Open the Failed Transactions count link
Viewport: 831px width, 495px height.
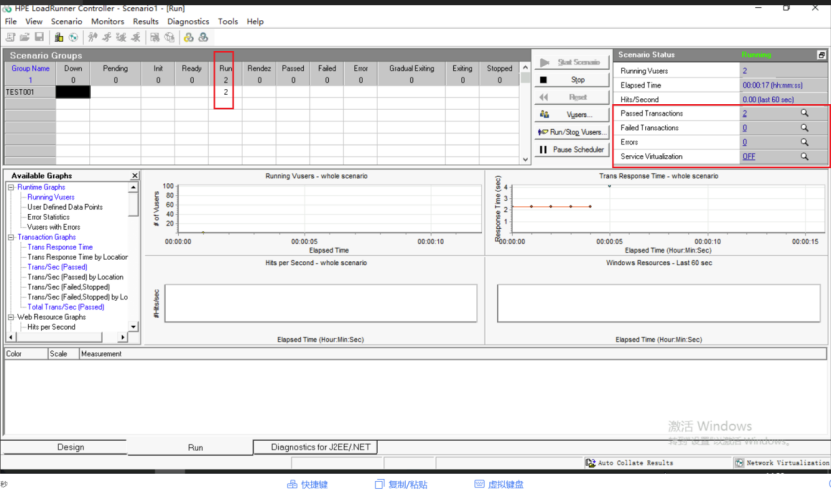[x=745, y=128]
